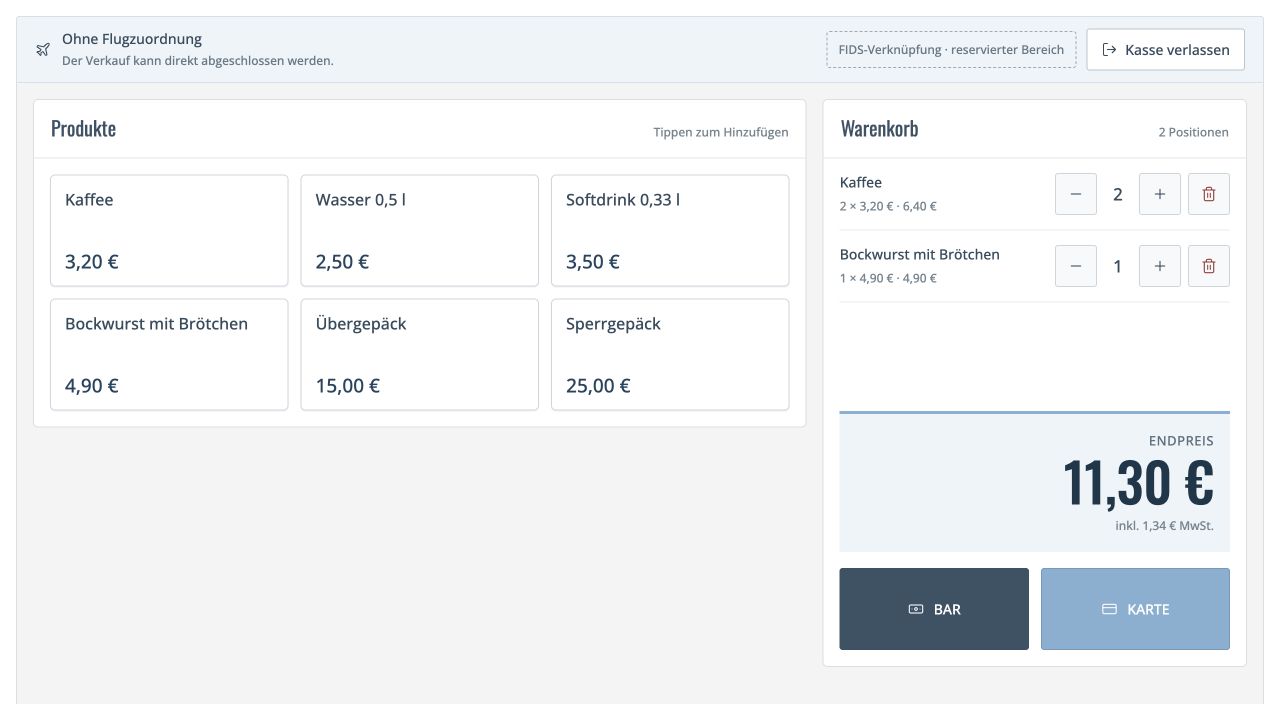Click Bockwurst quantity value 1

(x=1118, y=266)
